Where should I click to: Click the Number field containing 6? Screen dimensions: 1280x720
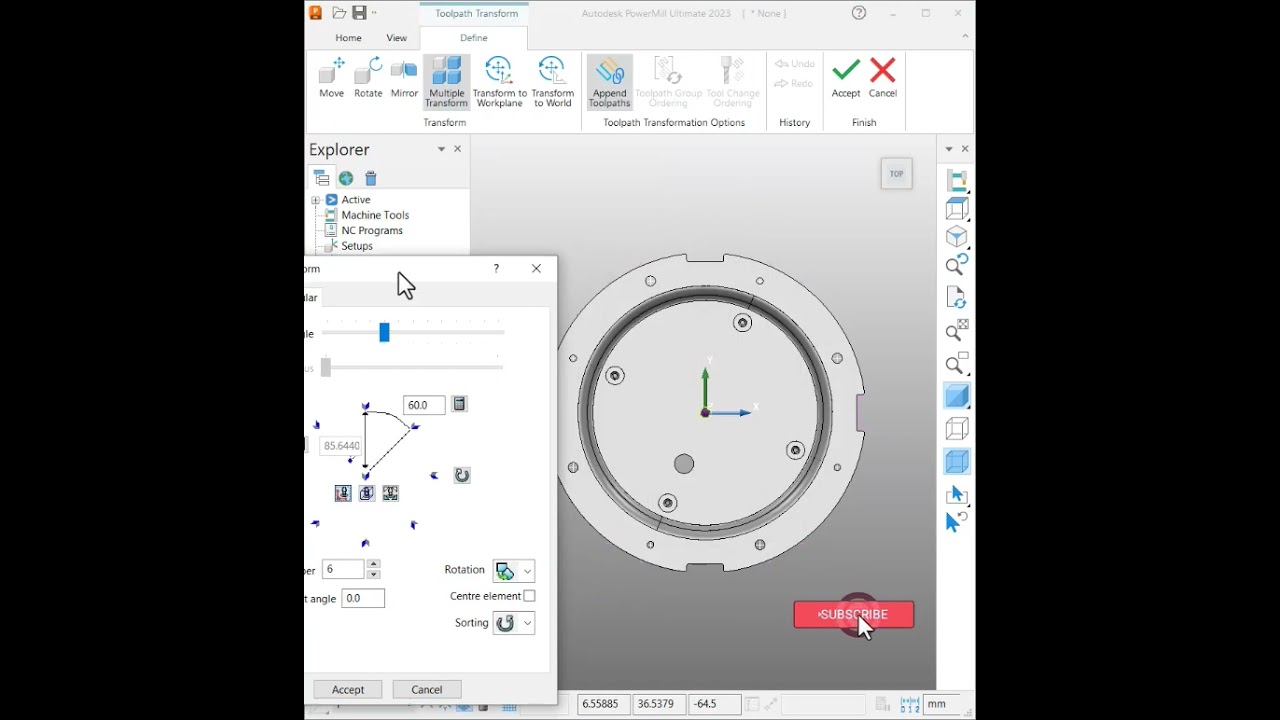[343, 569]
